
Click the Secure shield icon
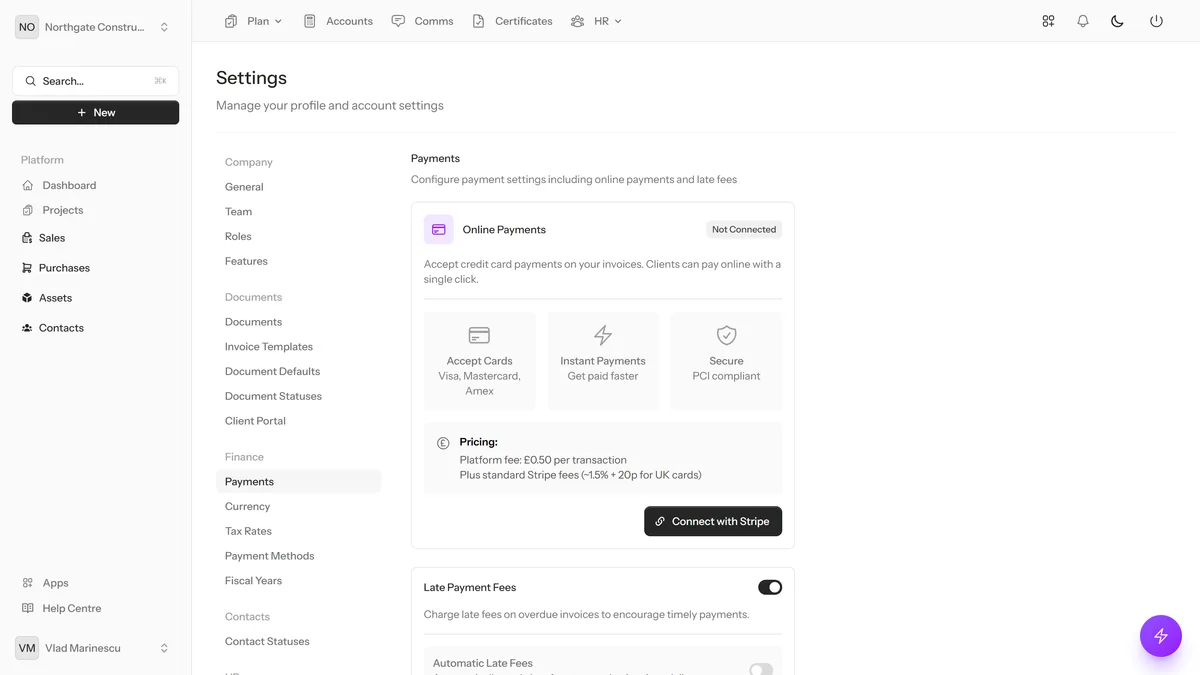[727, 335]
